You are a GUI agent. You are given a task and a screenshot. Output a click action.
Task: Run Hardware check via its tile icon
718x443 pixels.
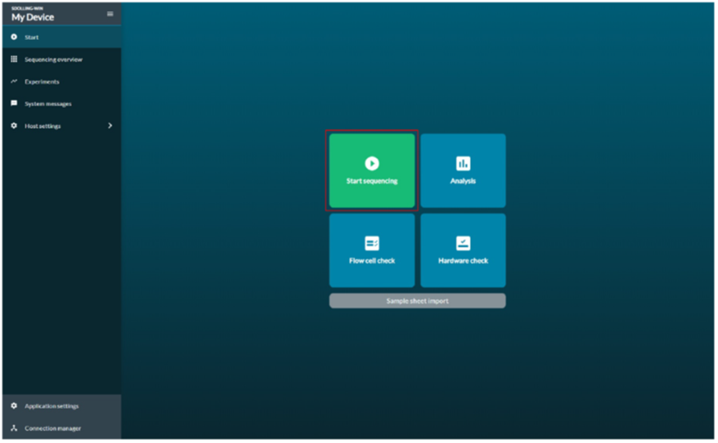(x=463, y=243)
